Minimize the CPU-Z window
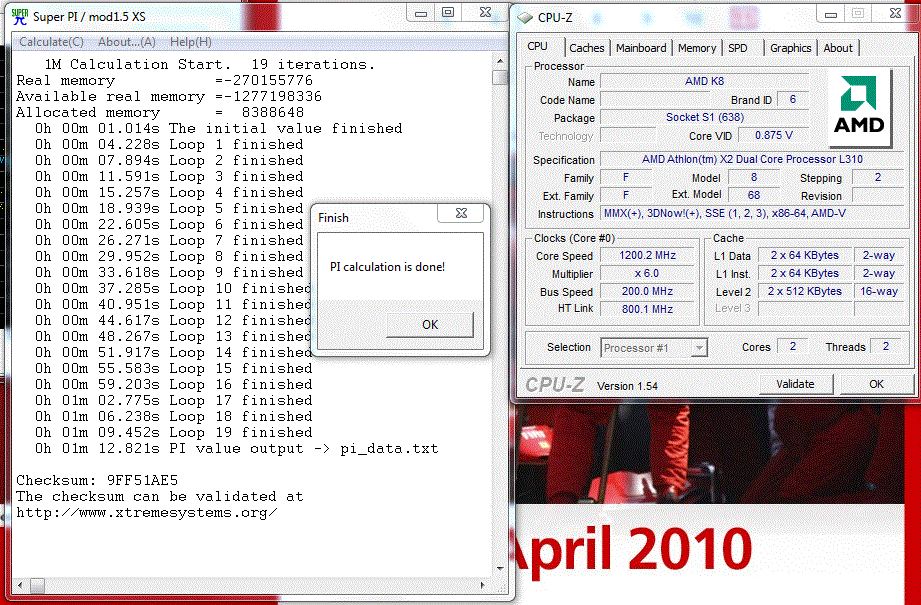The width and height of the screenshot is (921, 605). click(x=831, y=15)
